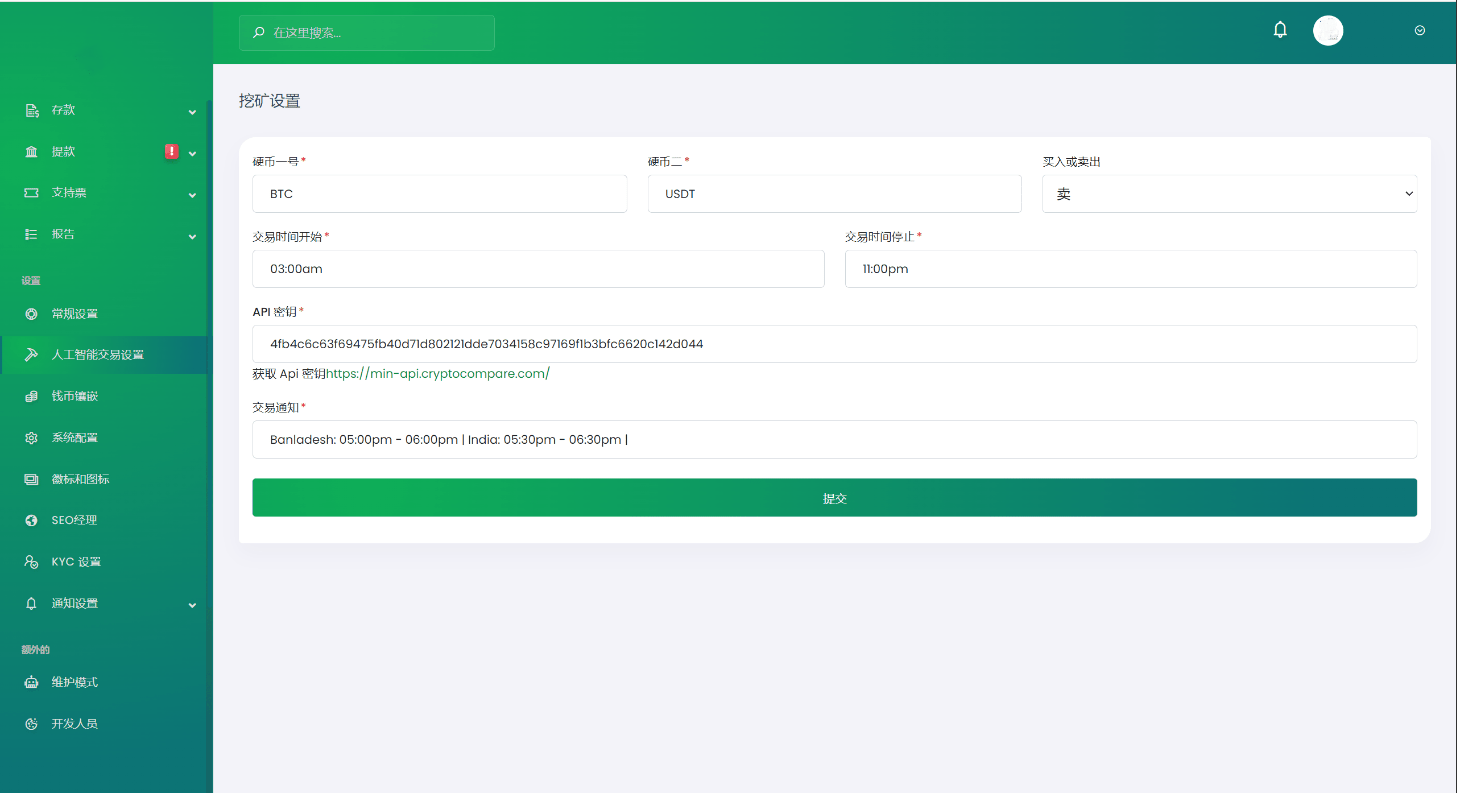Click the 硬币二 field with USDT
The width and height of the screenshot is (1457, 793).
(835, 194)
